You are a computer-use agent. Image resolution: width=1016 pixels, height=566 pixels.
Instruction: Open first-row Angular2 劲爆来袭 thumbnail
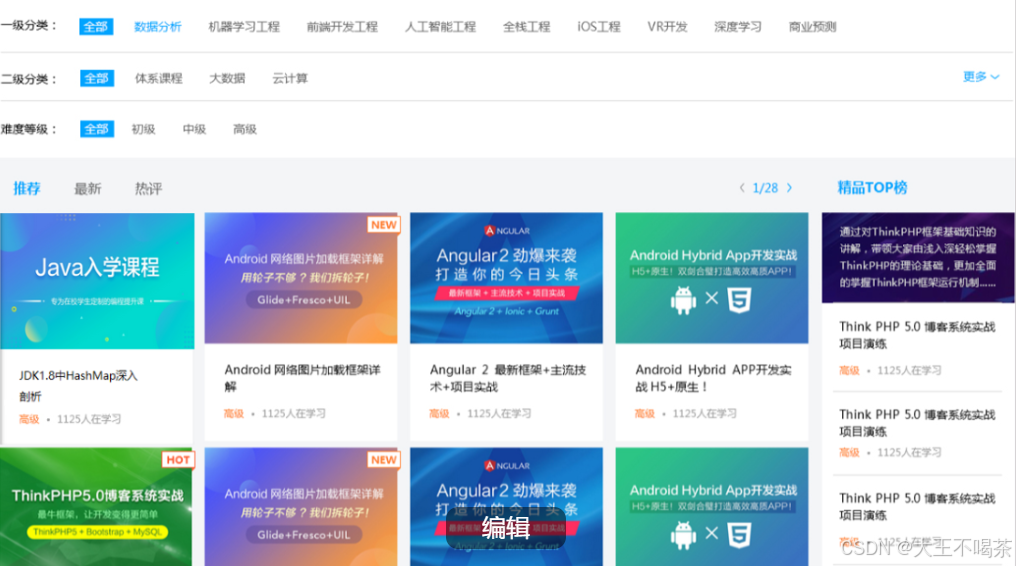pos(507,278)
